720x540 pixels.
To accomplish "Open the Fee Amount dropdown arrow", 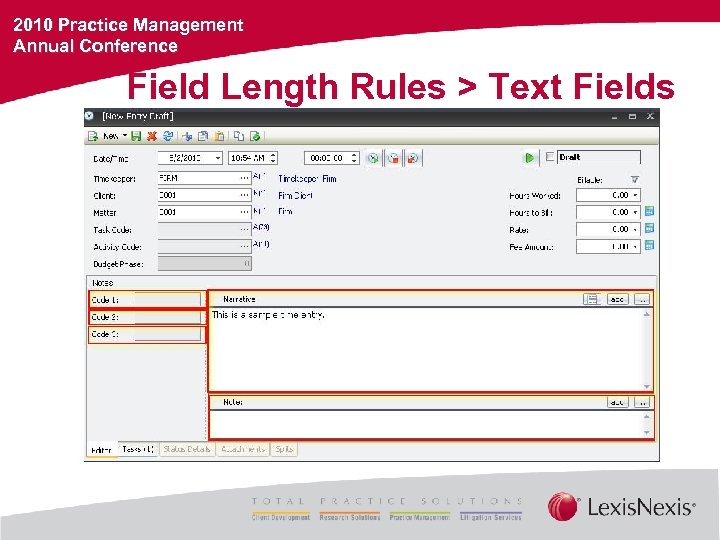I will click(636, 246).
